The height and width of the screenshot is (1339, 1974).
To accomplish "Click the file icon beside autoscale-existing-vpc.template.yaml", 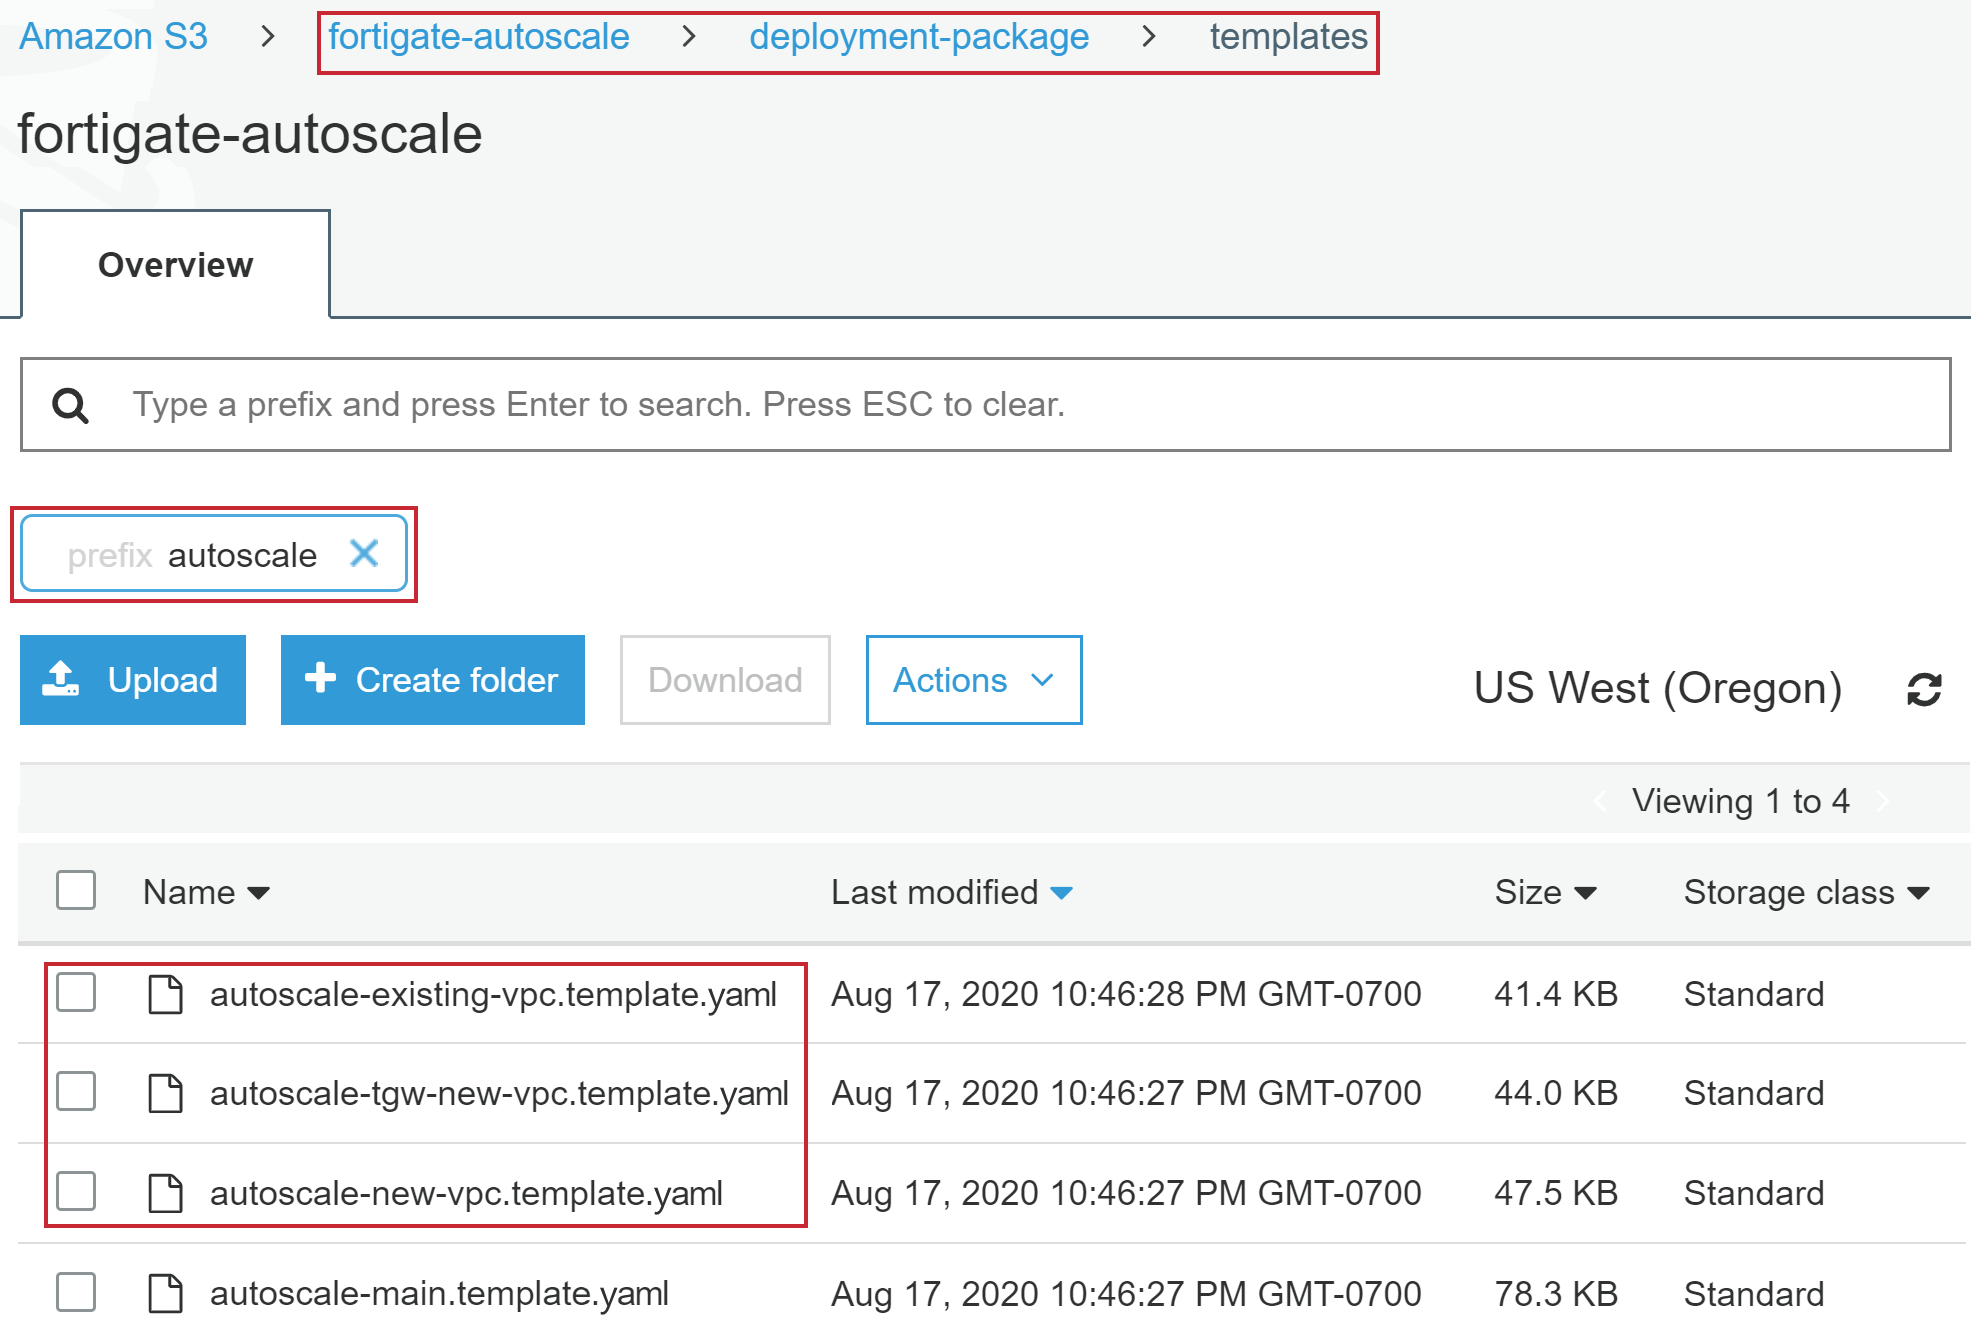I will coord(165,993).
